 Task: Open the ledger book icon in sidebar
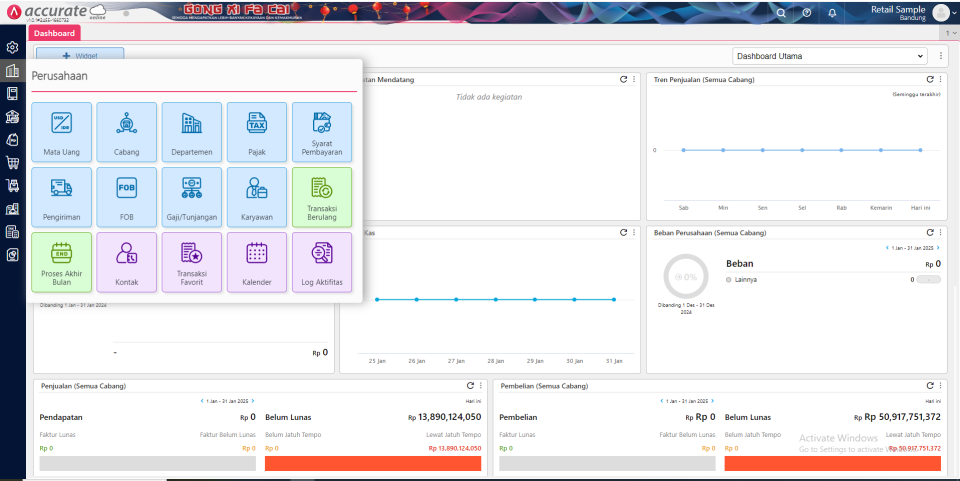point(12,93)
